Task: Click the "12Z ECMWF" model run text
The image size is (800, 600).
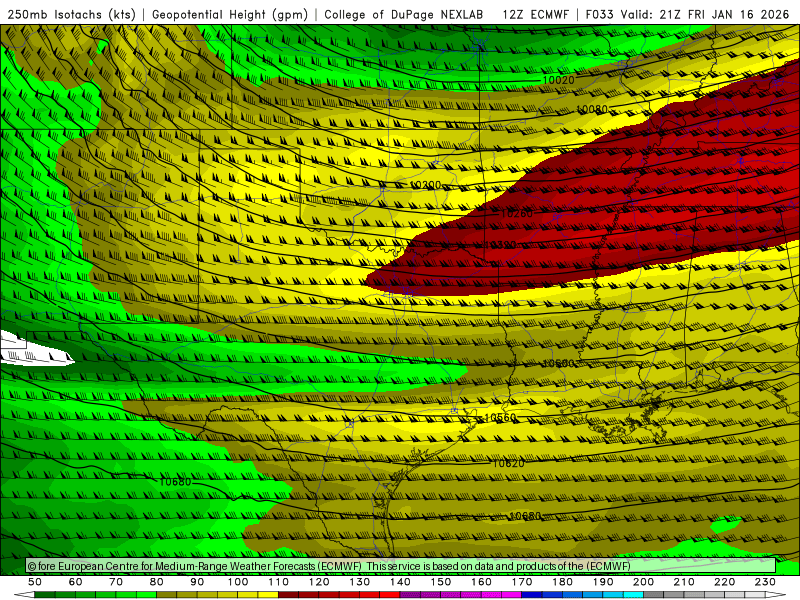Action: [x=535, y=14]
